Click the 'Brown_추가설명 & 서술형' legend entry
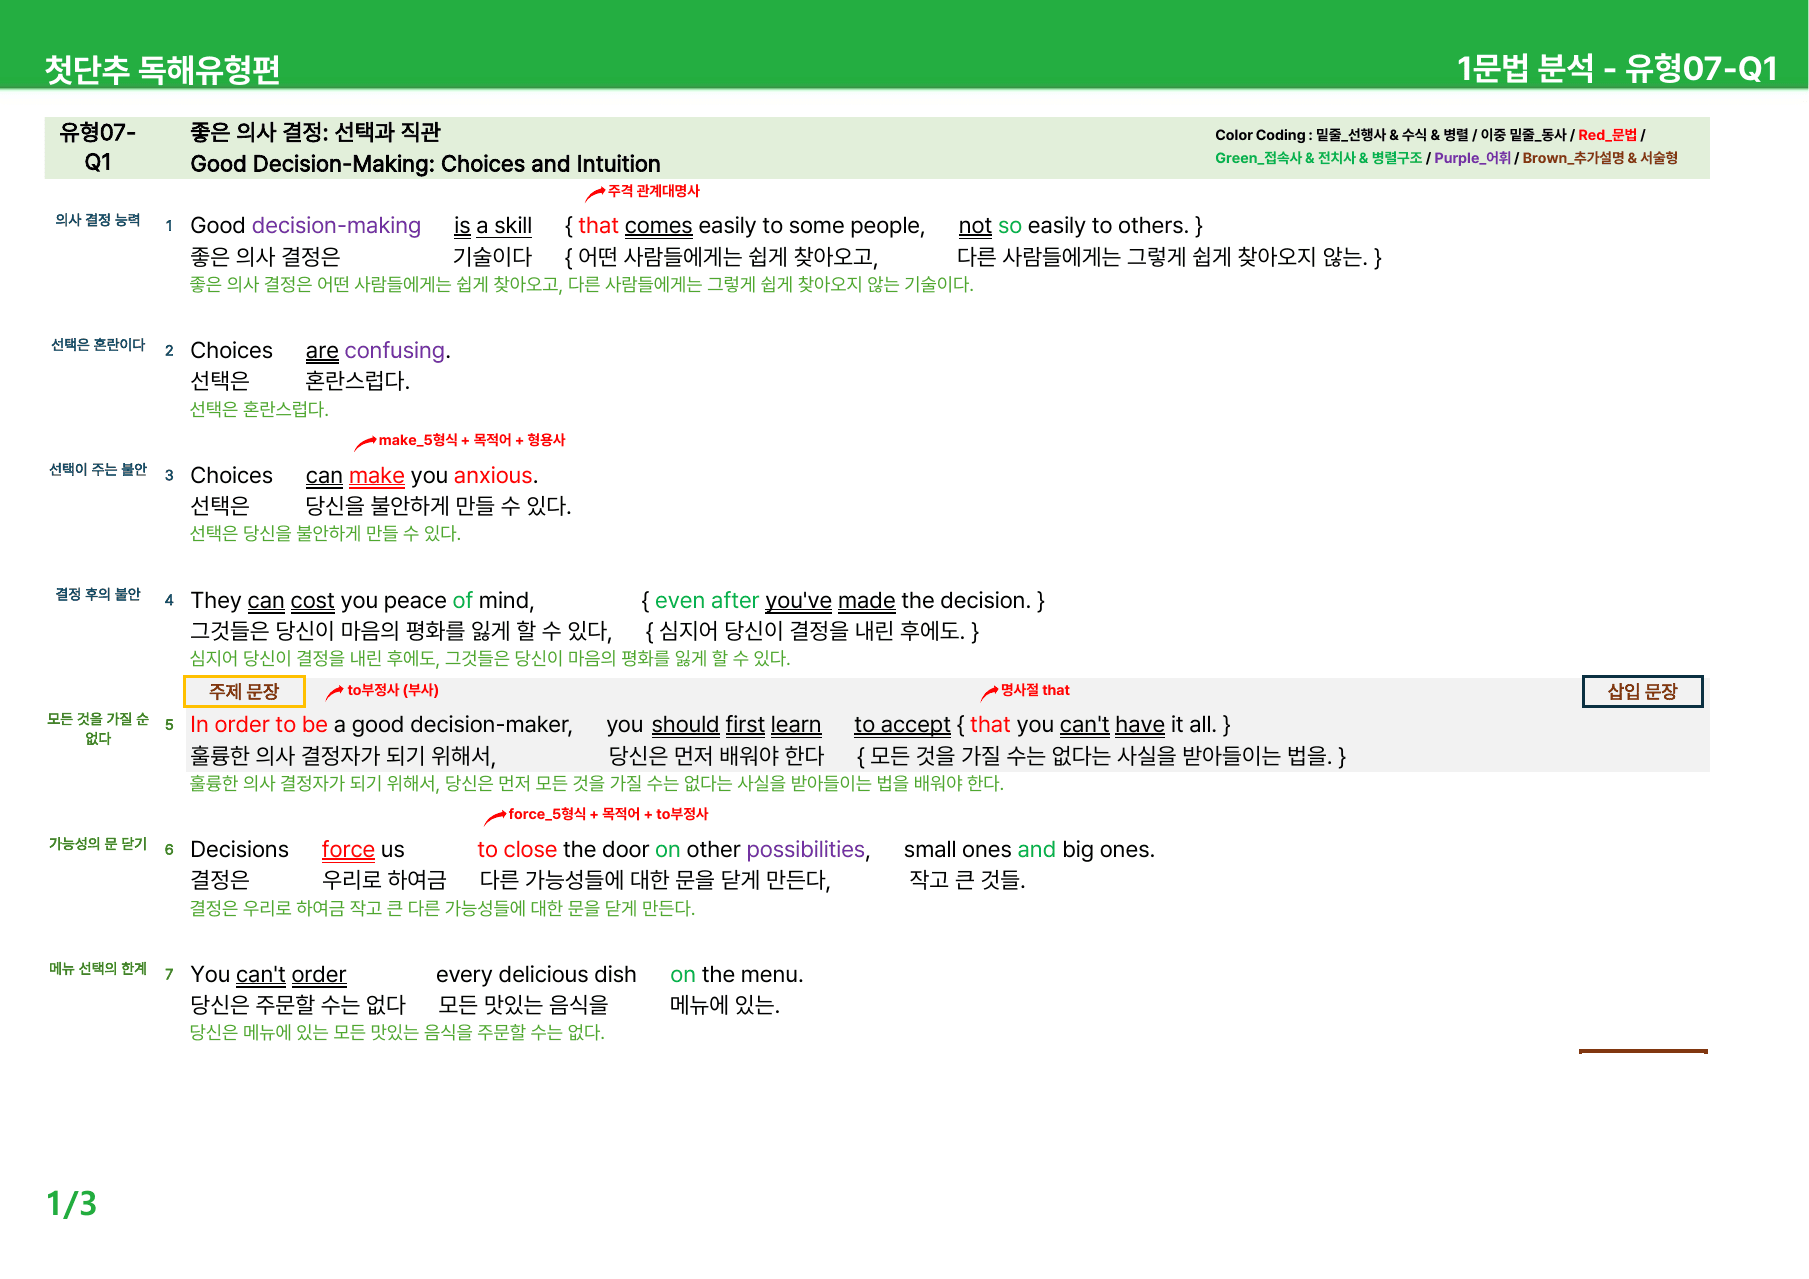 tap(1600, 158)
